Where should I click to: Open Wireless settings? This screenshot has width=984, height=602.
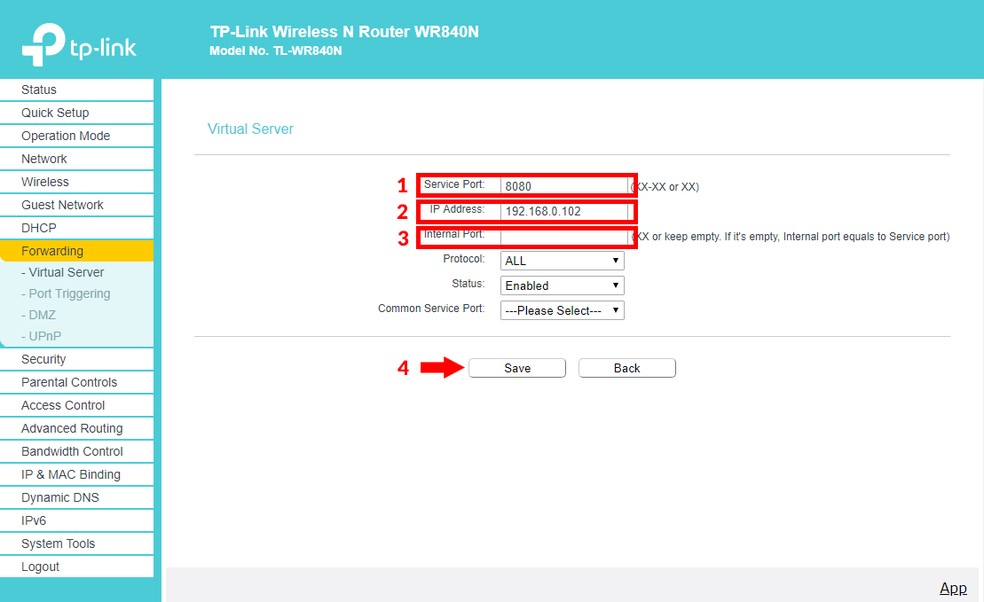(x=77, y=182)
